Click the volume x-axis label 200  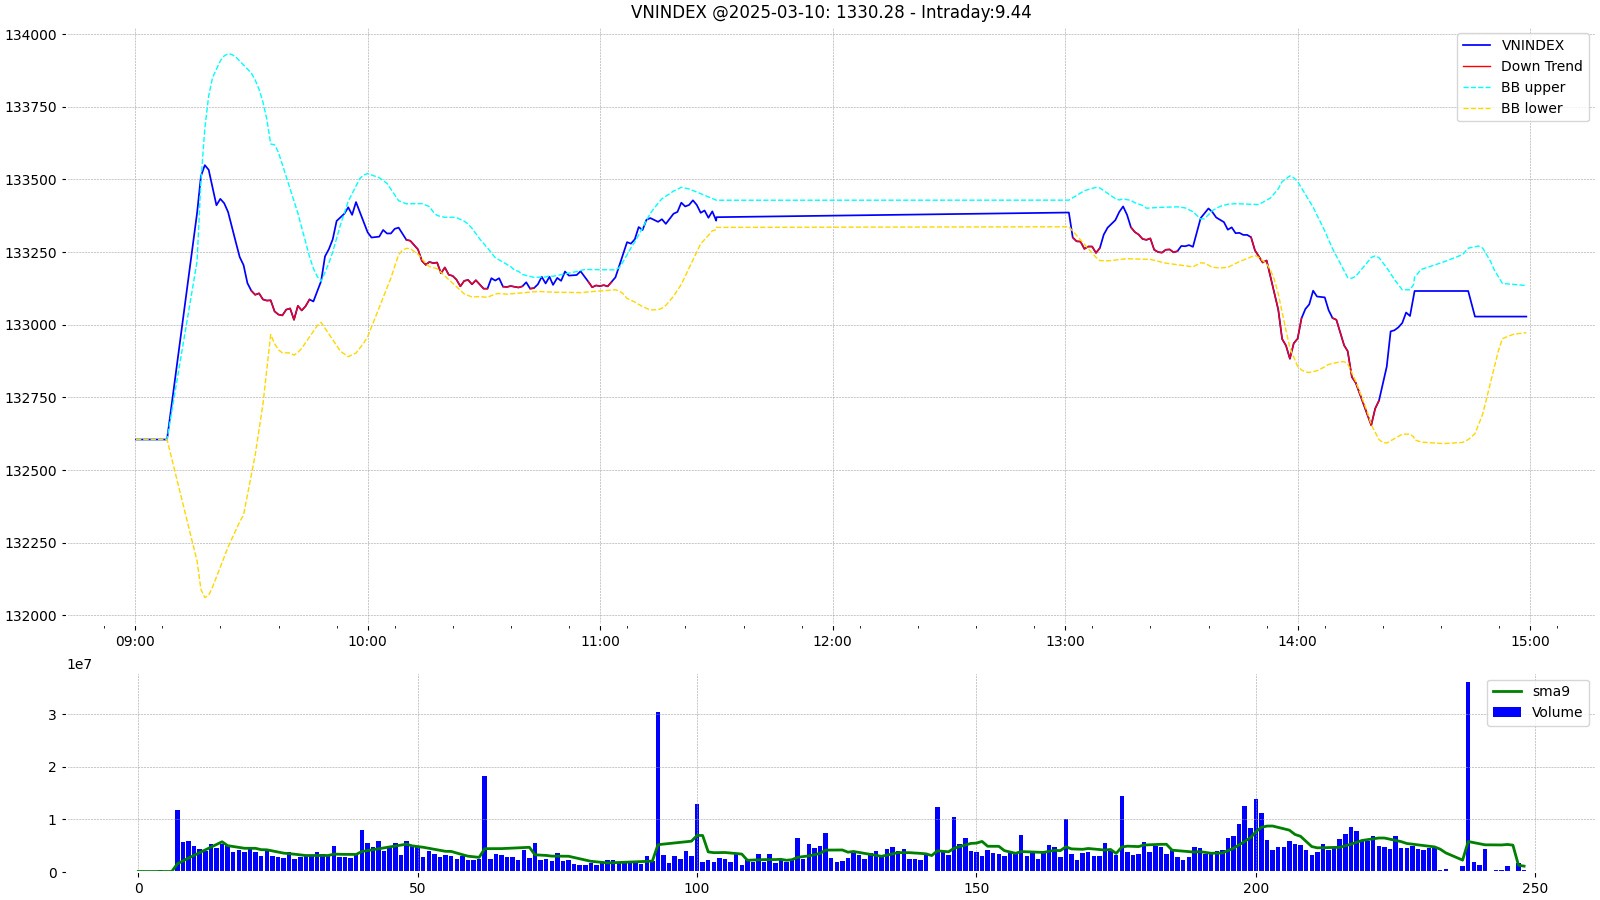point(1255,889)
